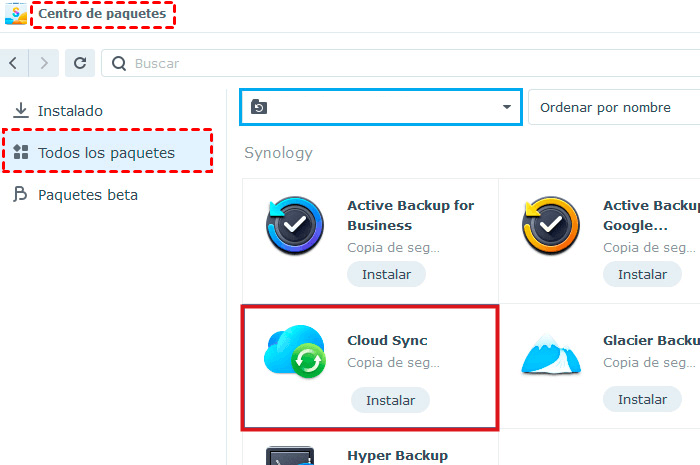Click Glacier Backup 'Copia de seg...' description
Screen dimensions: 700x465
(649, 362)
